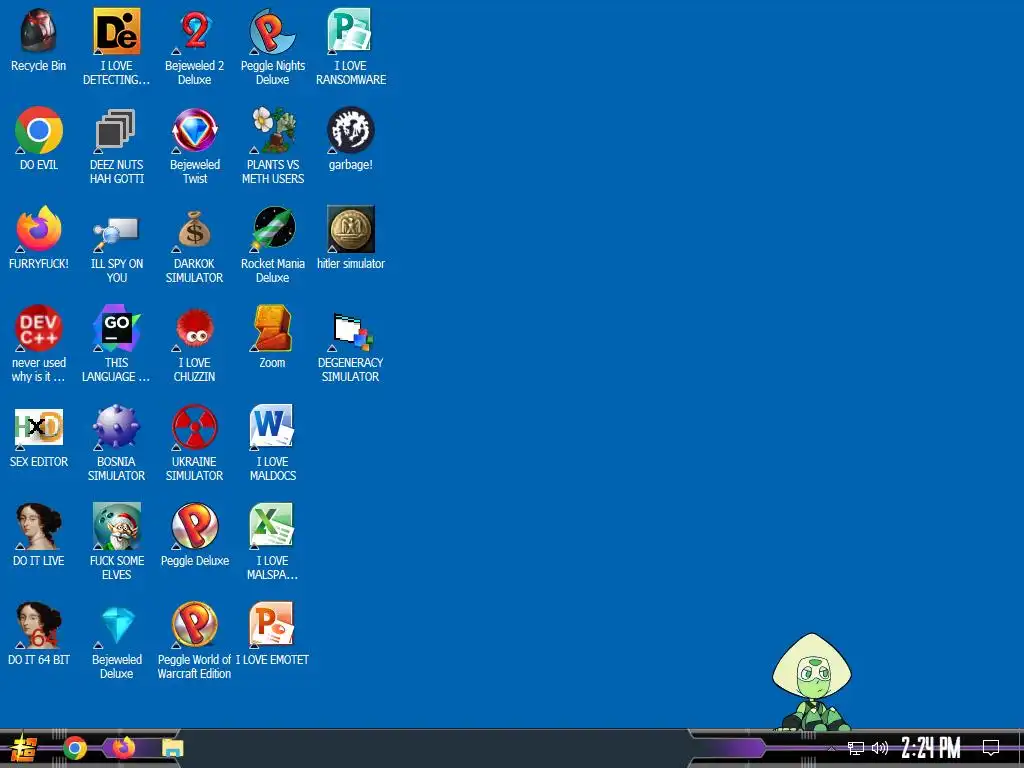This screenshot has height=768, width=1024.
Task: Open the 'I LOVE EMOTET' PowerPoint icon
Action: 273,626
